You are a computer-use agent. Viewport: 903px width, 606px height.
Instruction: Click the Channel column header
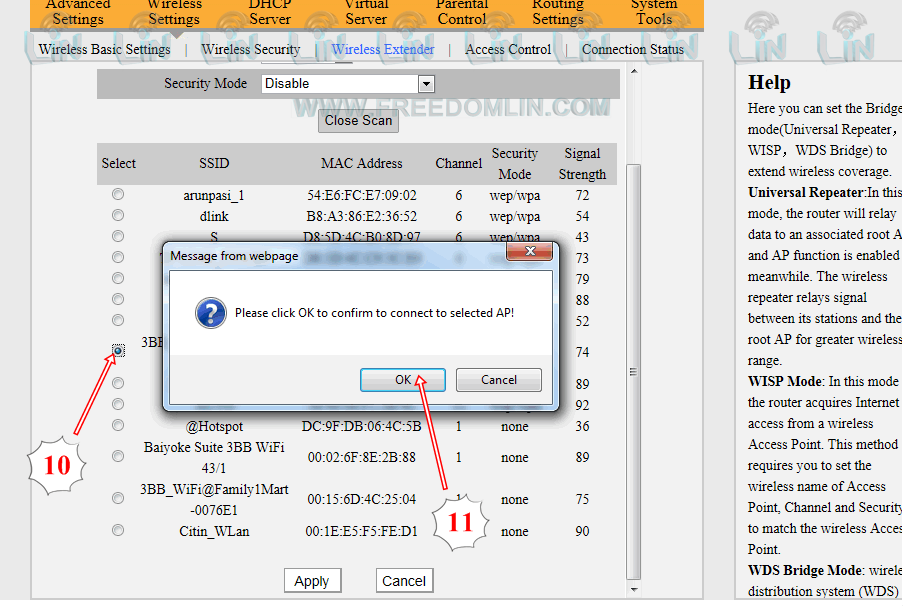[x=458, y=164]
